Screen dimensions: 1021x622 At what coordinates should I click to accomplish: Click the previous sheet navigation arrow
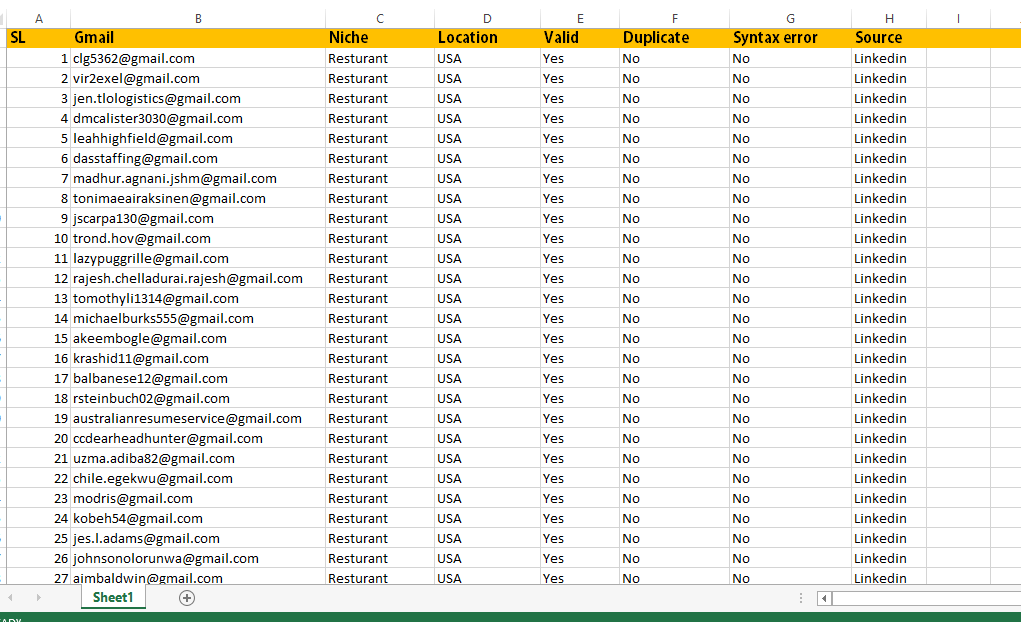pos(11,598)
